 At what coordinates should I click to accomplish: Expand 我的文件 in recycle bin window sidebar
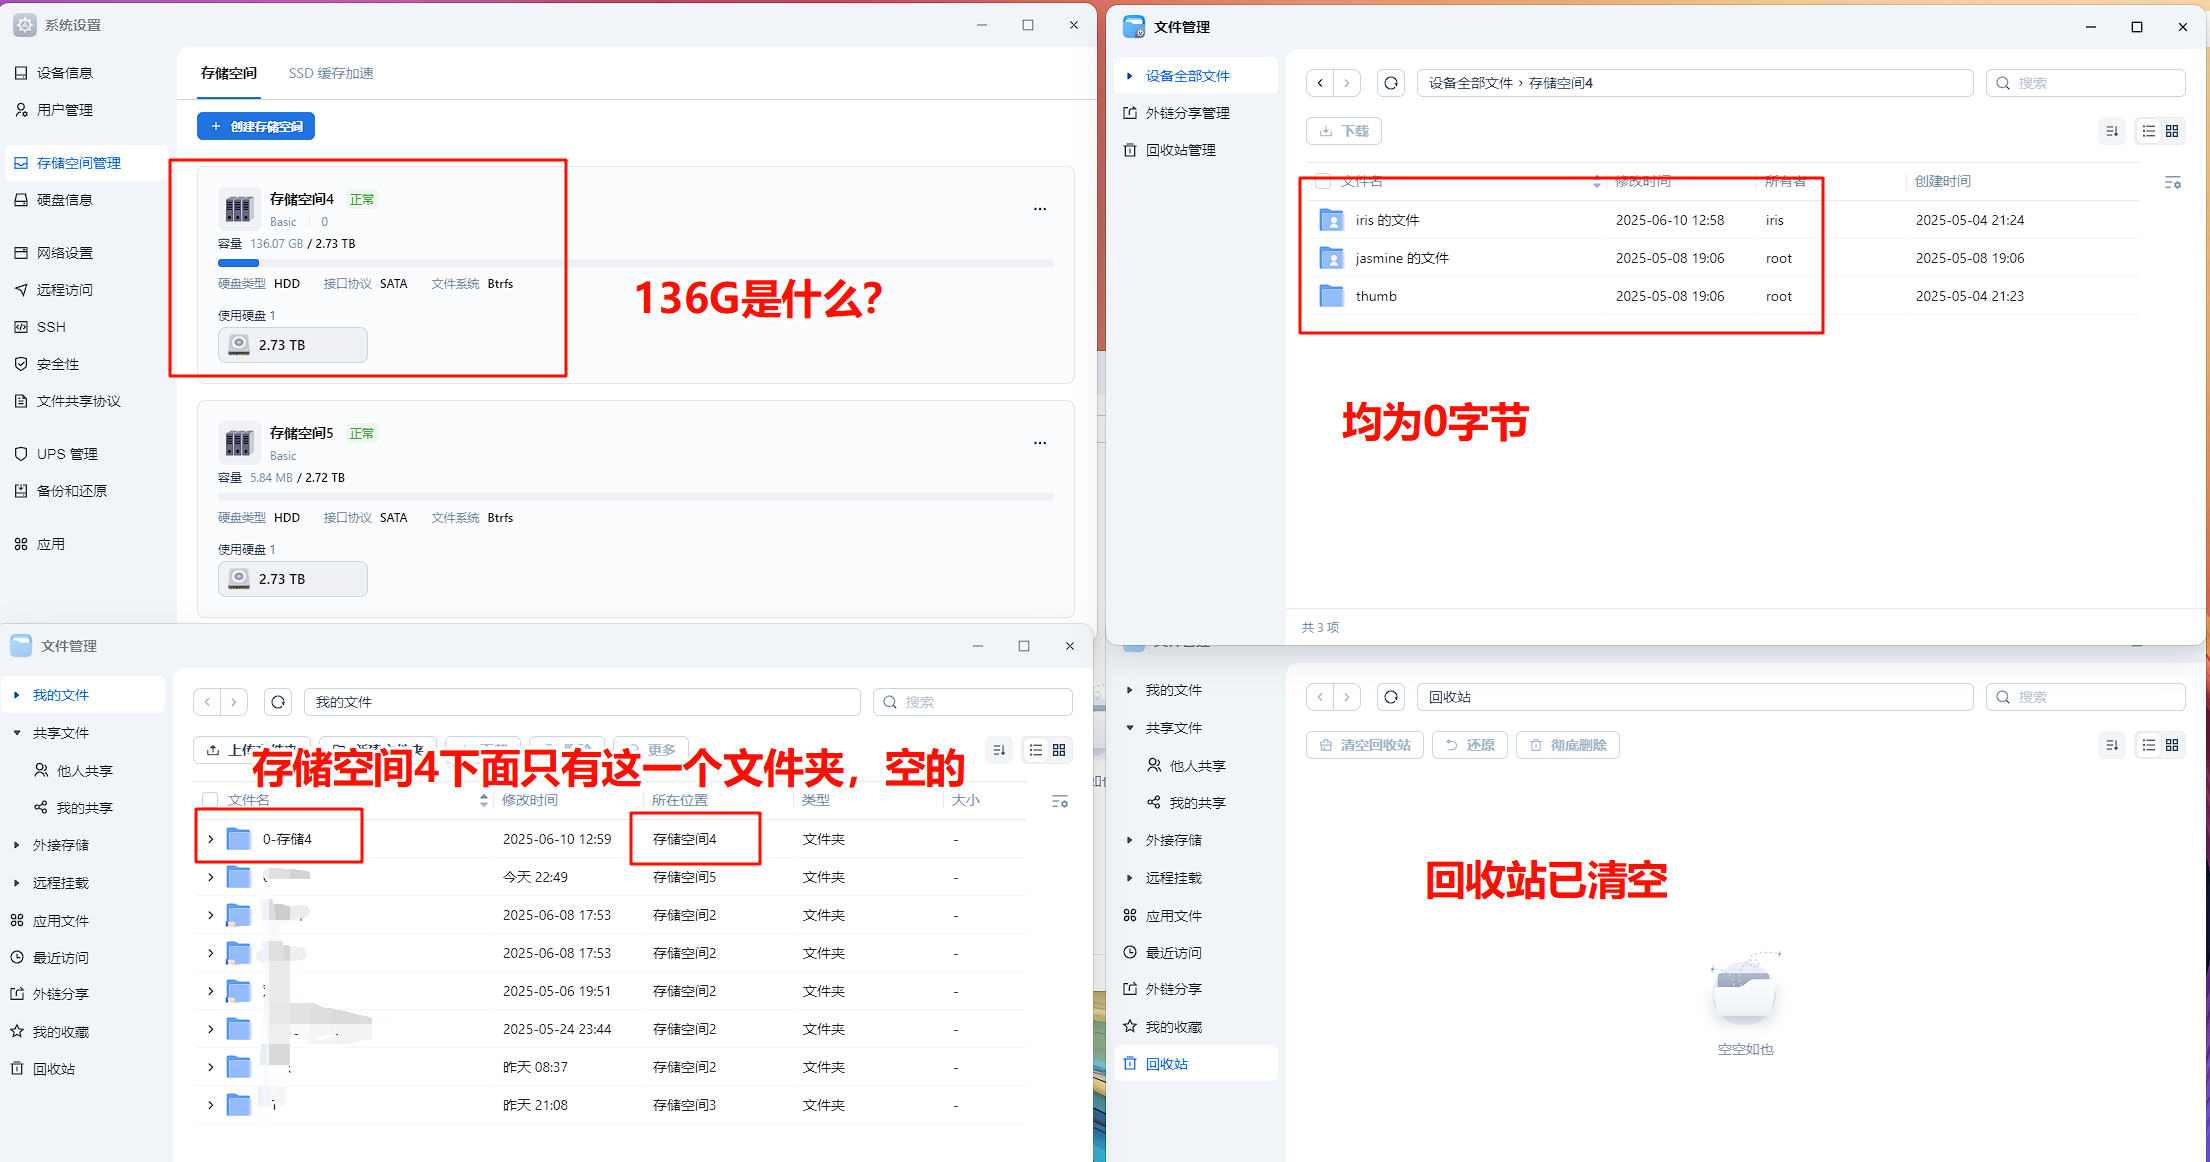1130,690
